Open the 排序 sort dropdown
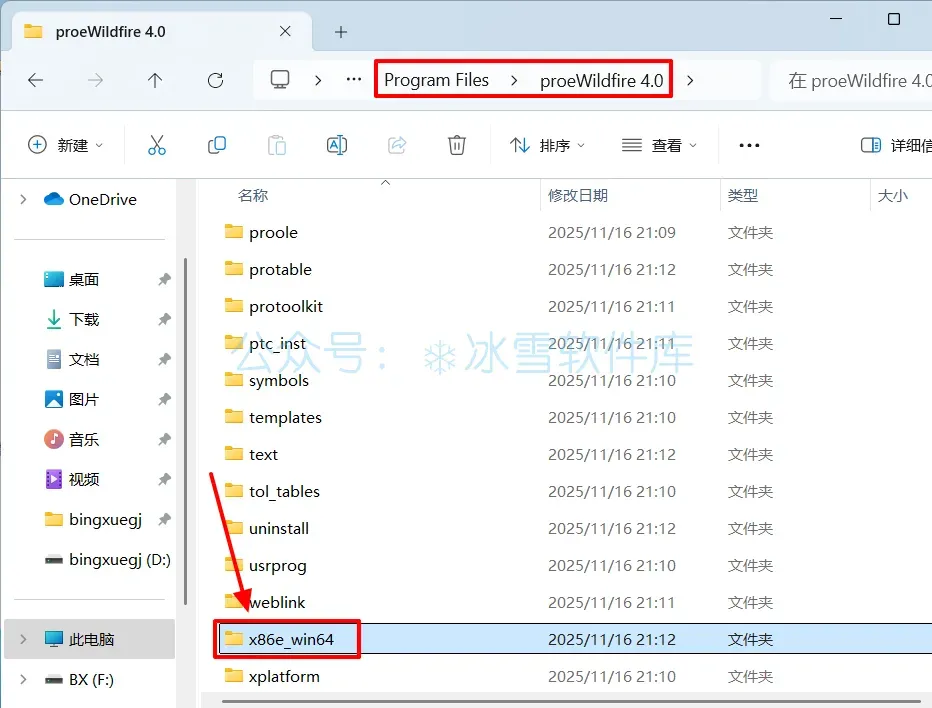The height and width of the screenshot is (708, 932). point(547,145)
